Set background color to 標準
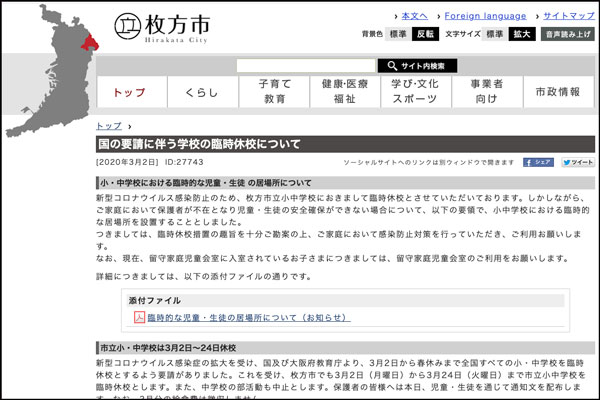Viewport: 600px width, 400px height. (x=398, y=34)
